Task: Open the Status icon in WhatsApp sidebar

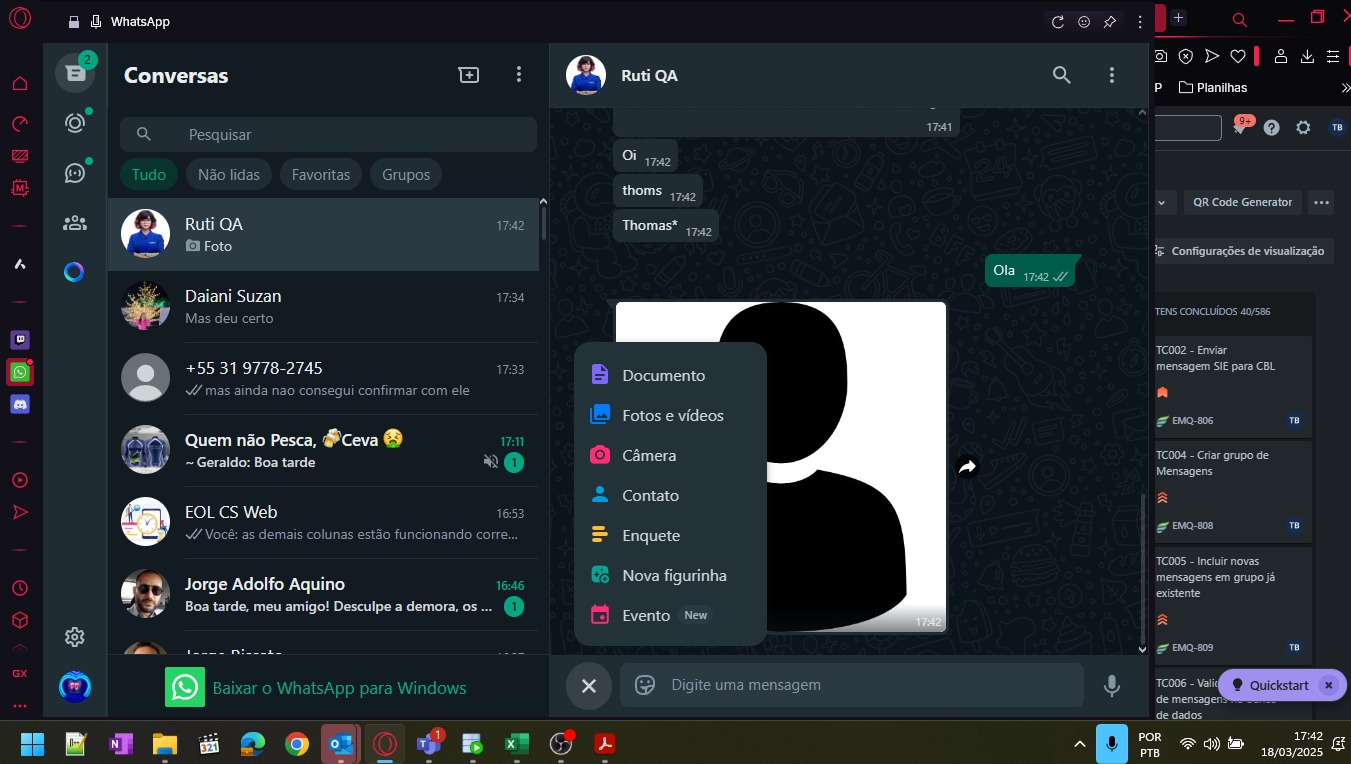Action: point(75,123)
